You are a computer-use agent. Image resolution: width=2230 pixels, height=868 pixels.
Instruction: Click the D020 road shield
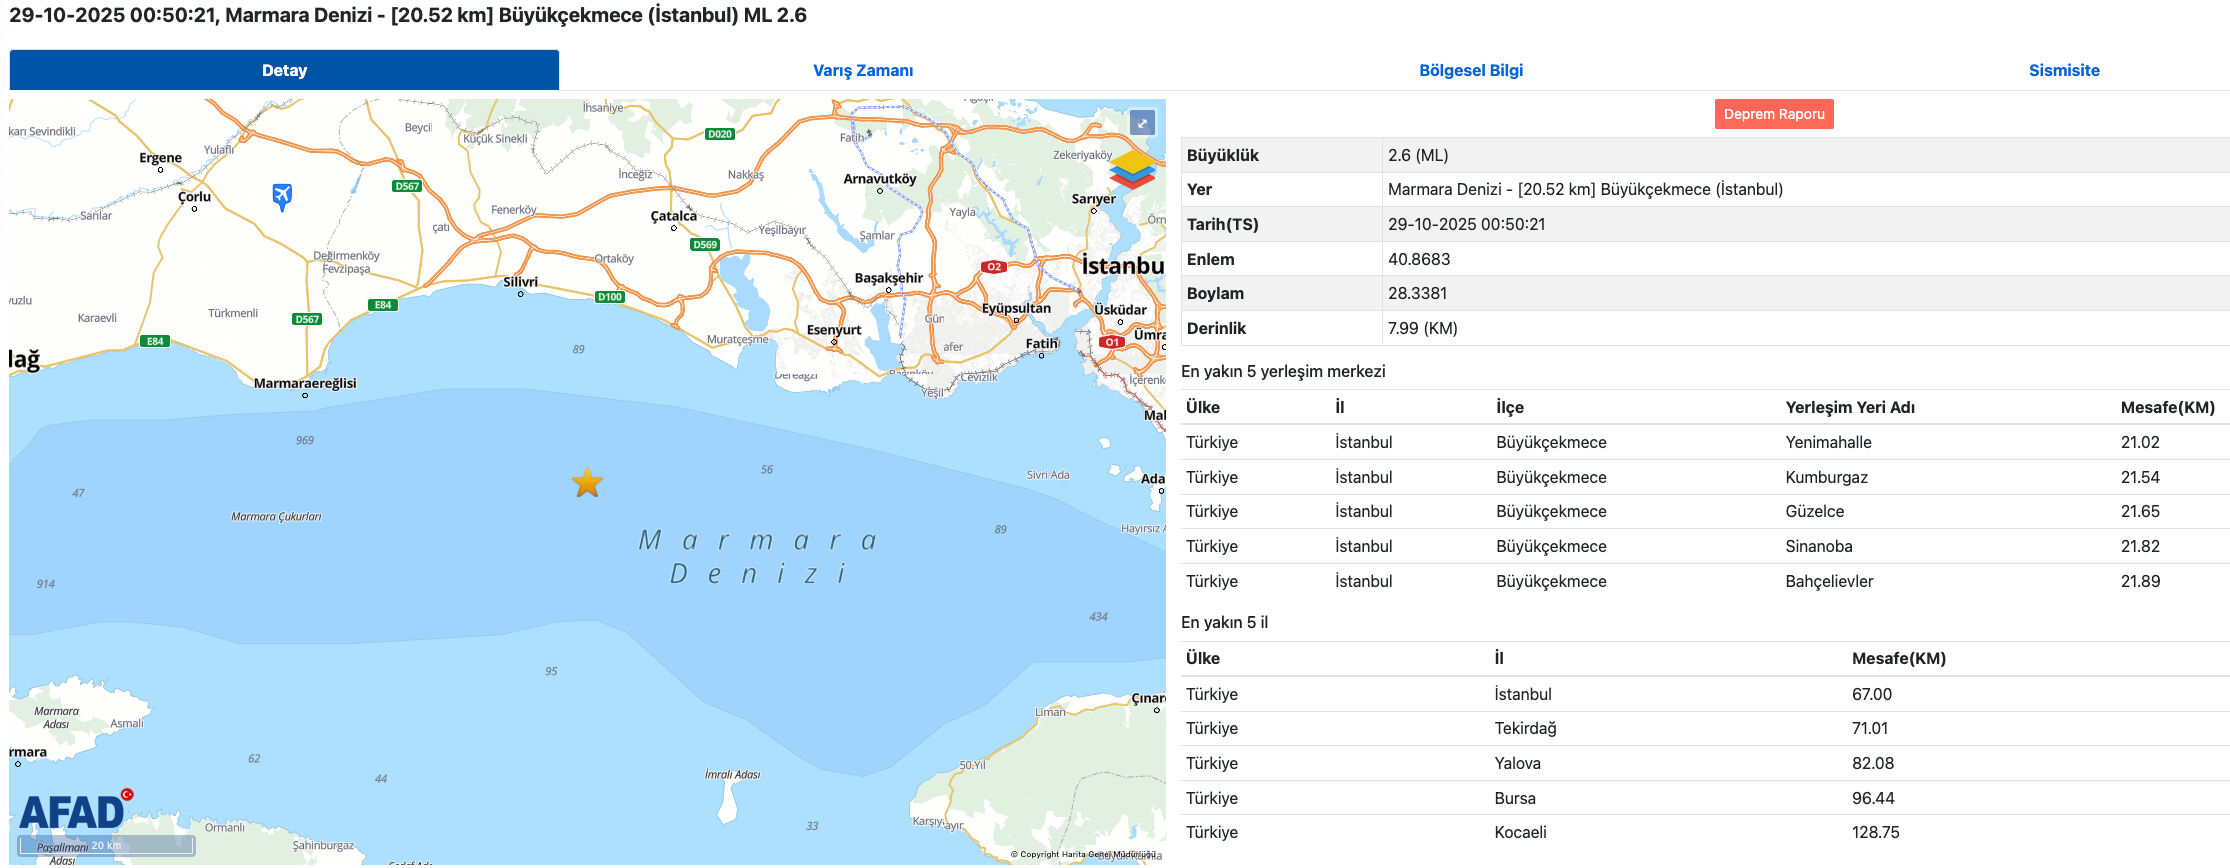(x=720, y=134)
